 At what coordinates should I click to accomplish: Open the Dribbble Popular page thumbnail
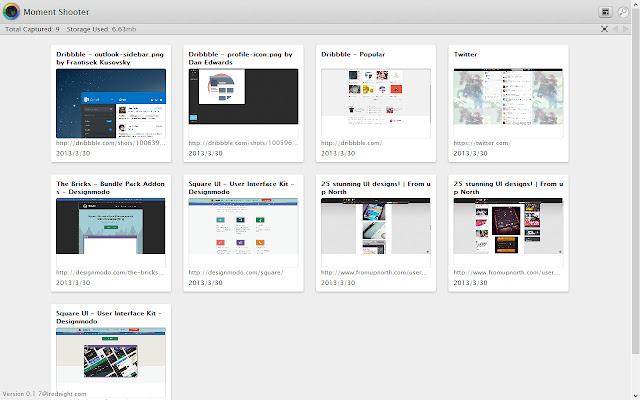(x=376, y=103)
